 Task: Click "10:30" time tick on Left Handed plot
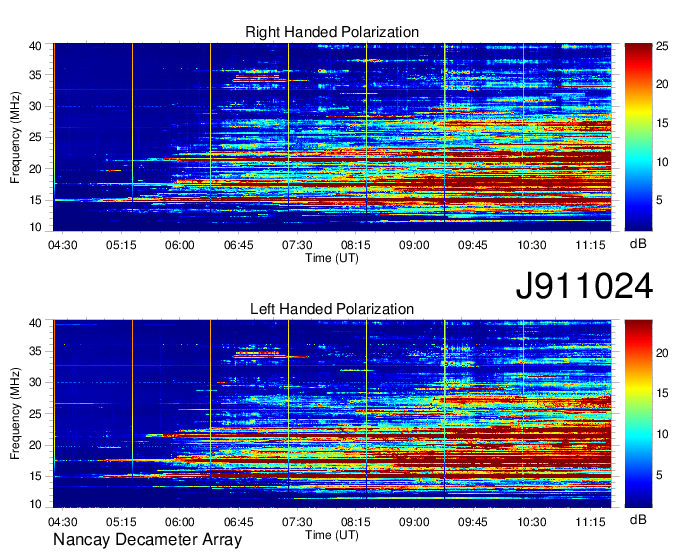(532, 522)
